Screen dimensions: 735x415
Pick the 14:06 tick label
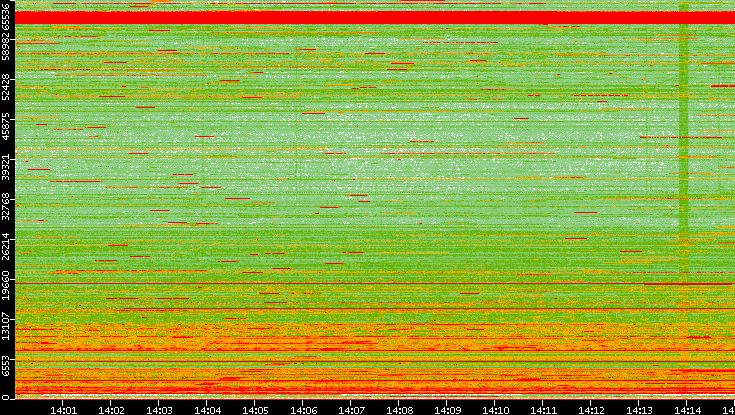coord(303,410)
